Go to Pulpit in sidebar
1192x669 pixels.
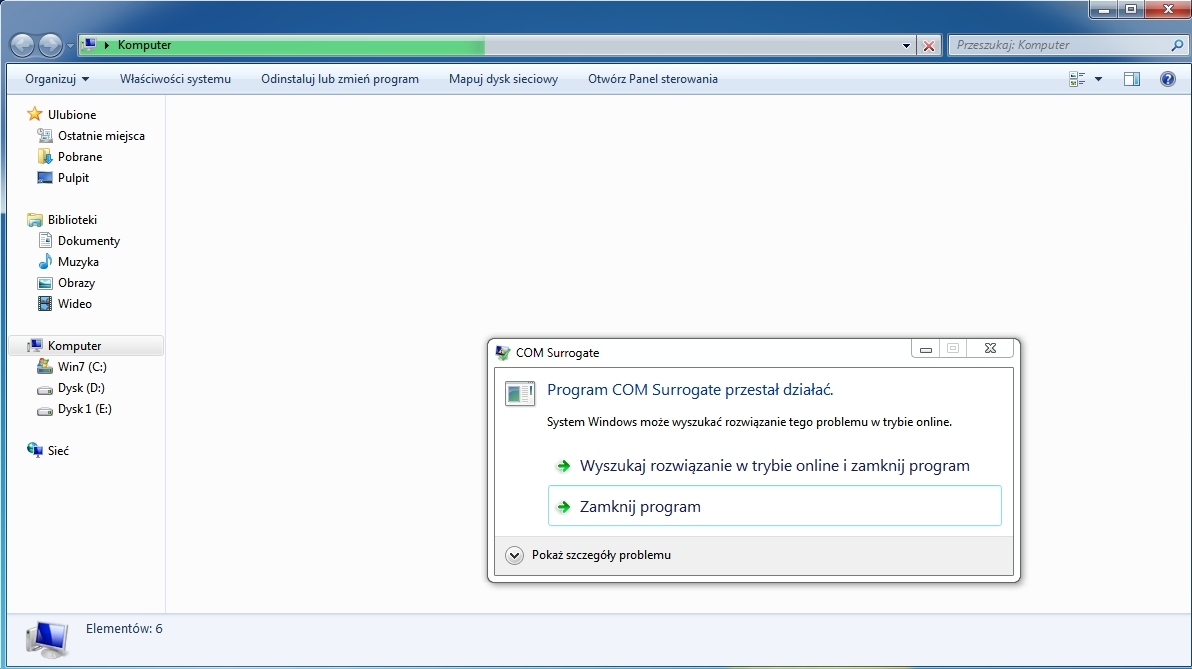pos(74,178)
